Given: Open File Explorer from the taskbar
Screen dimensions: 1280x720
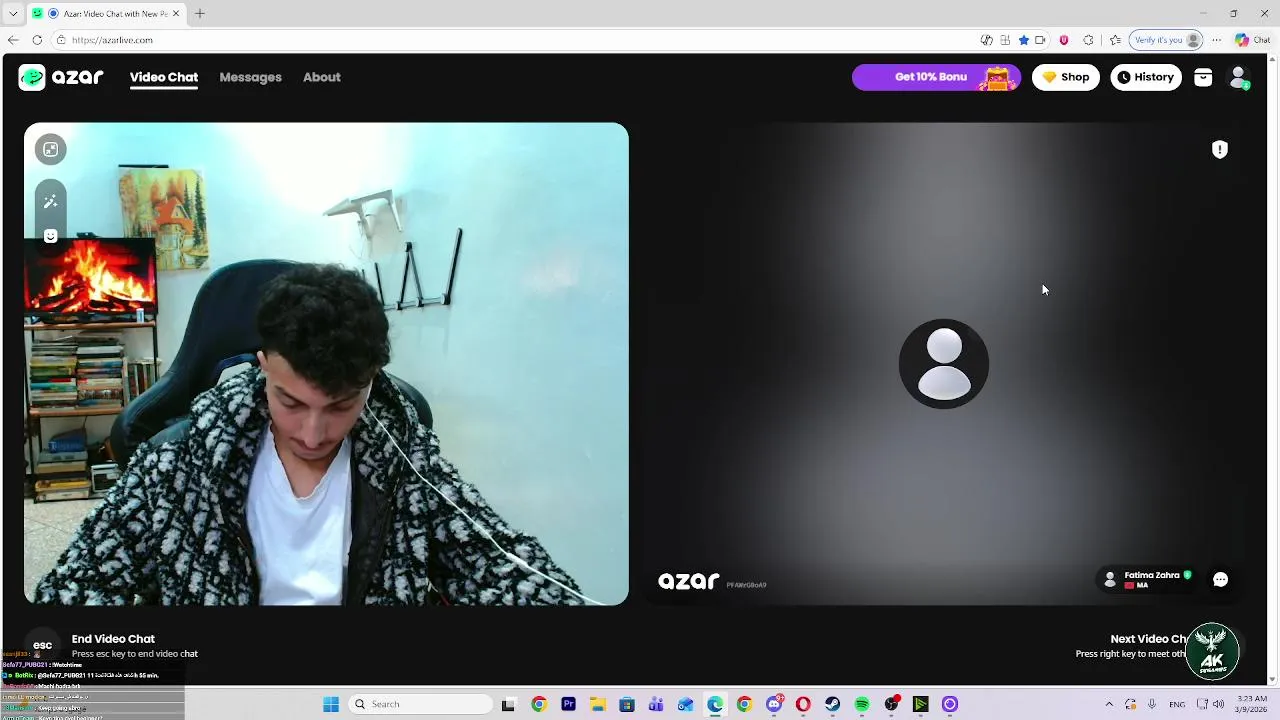Looking at the screenshot, I should 597,704.
